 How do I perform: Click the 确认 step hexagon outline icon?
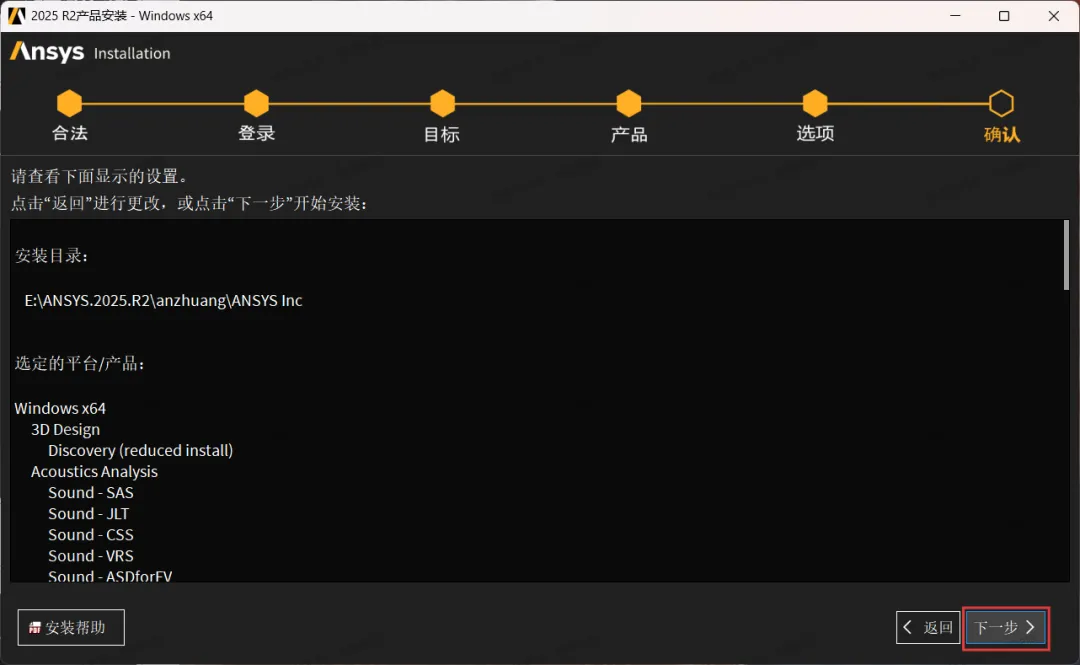click(1001, 103)
